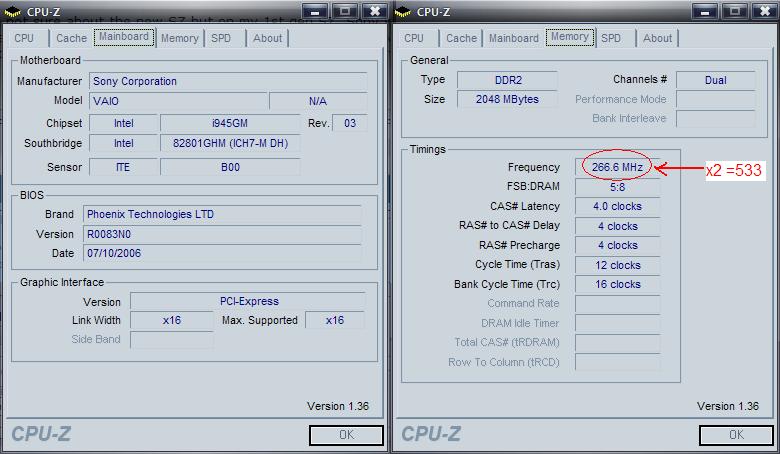Click chipset revision value 03
This screenshot has width=780, height=454.
pos(350,123)
